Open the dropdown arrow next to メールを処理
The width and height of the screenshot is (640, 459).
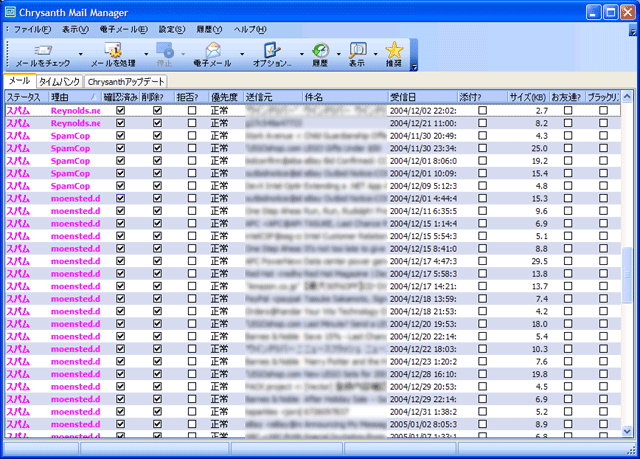(x=146, y=54)
